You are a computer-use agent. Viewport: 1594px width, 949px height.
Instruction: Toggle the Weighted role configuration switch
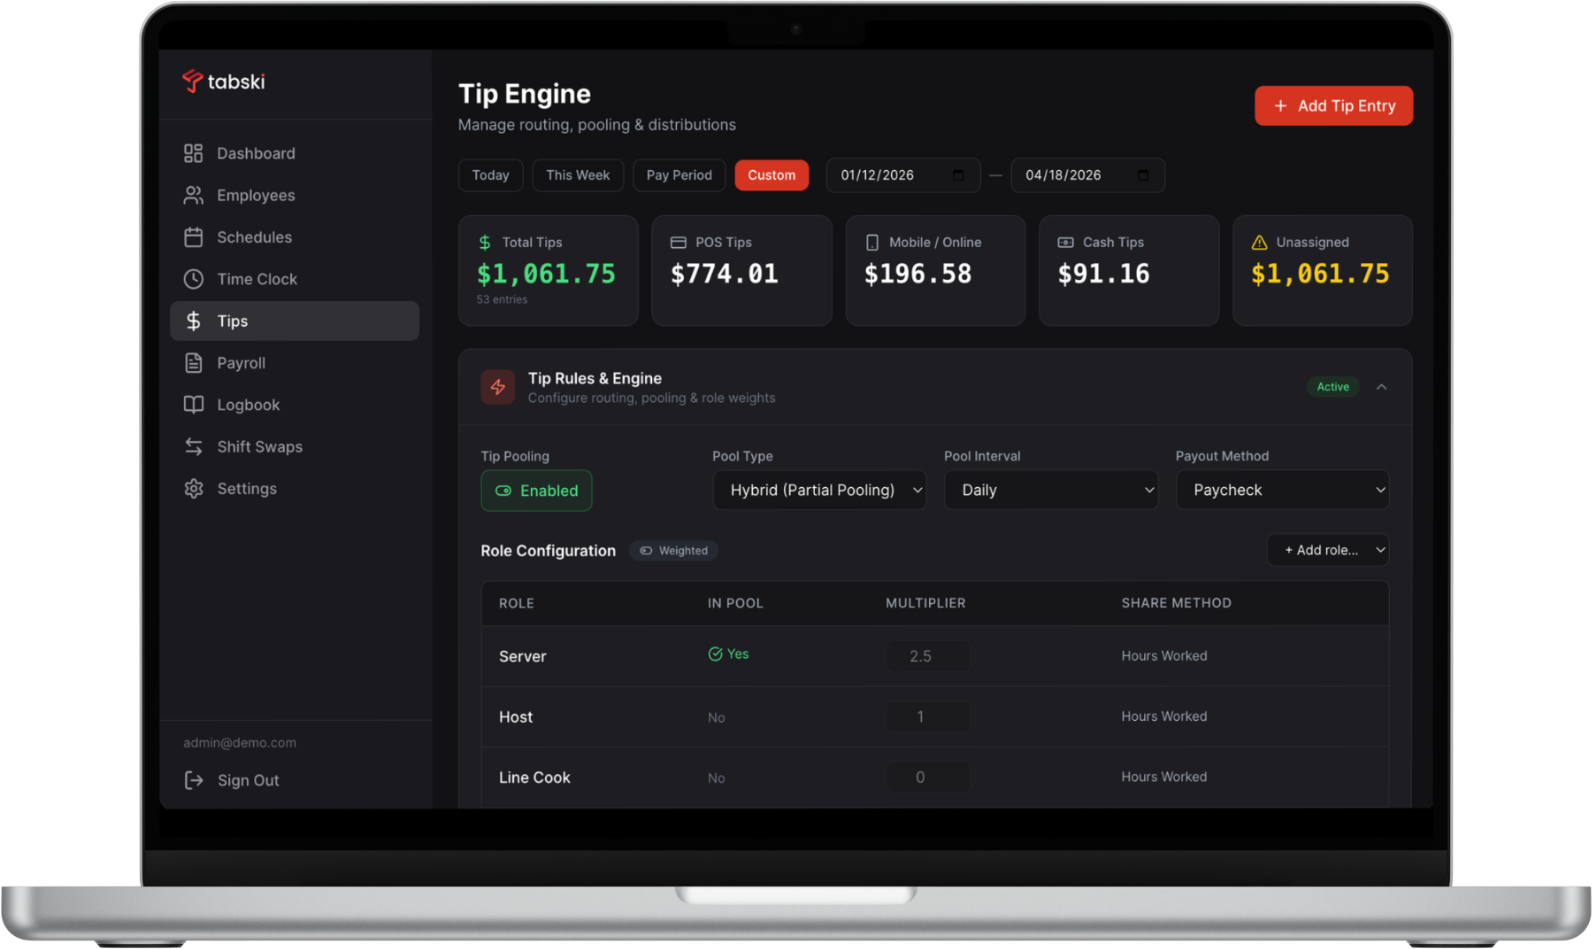[673, 551]
